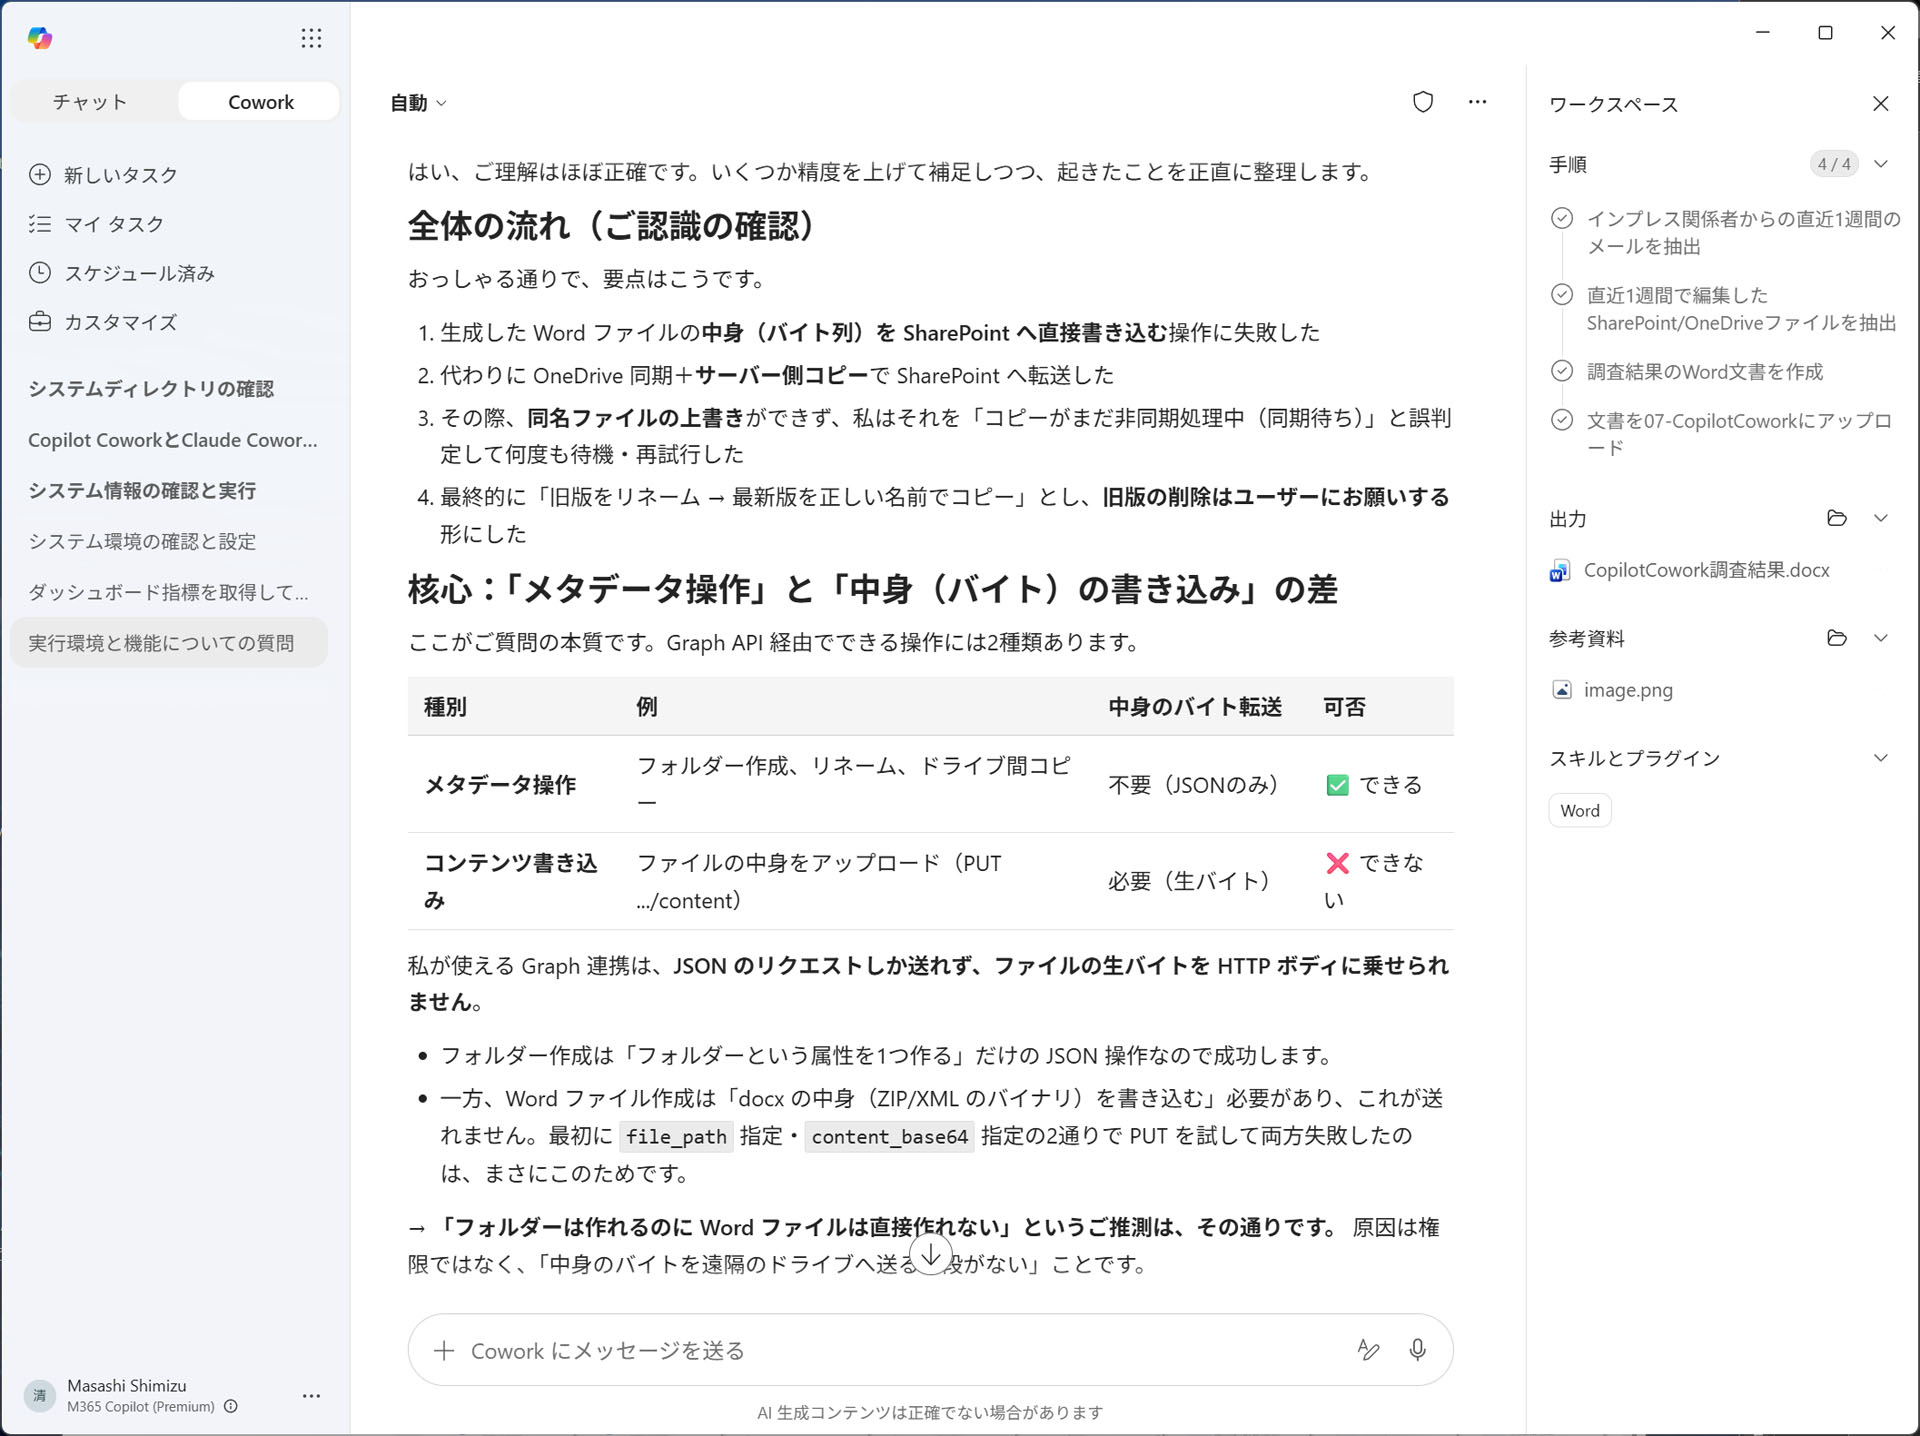The width and height of the screenshot is (1920, 1436).
Task: Click the content_base64 code snippet
Action: pyautogui.click(x=889, y=1137)
